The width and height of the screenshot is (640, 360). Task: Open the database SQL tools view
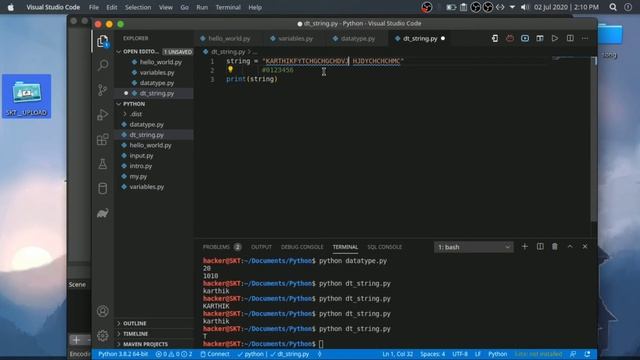[x=103, y=189]
